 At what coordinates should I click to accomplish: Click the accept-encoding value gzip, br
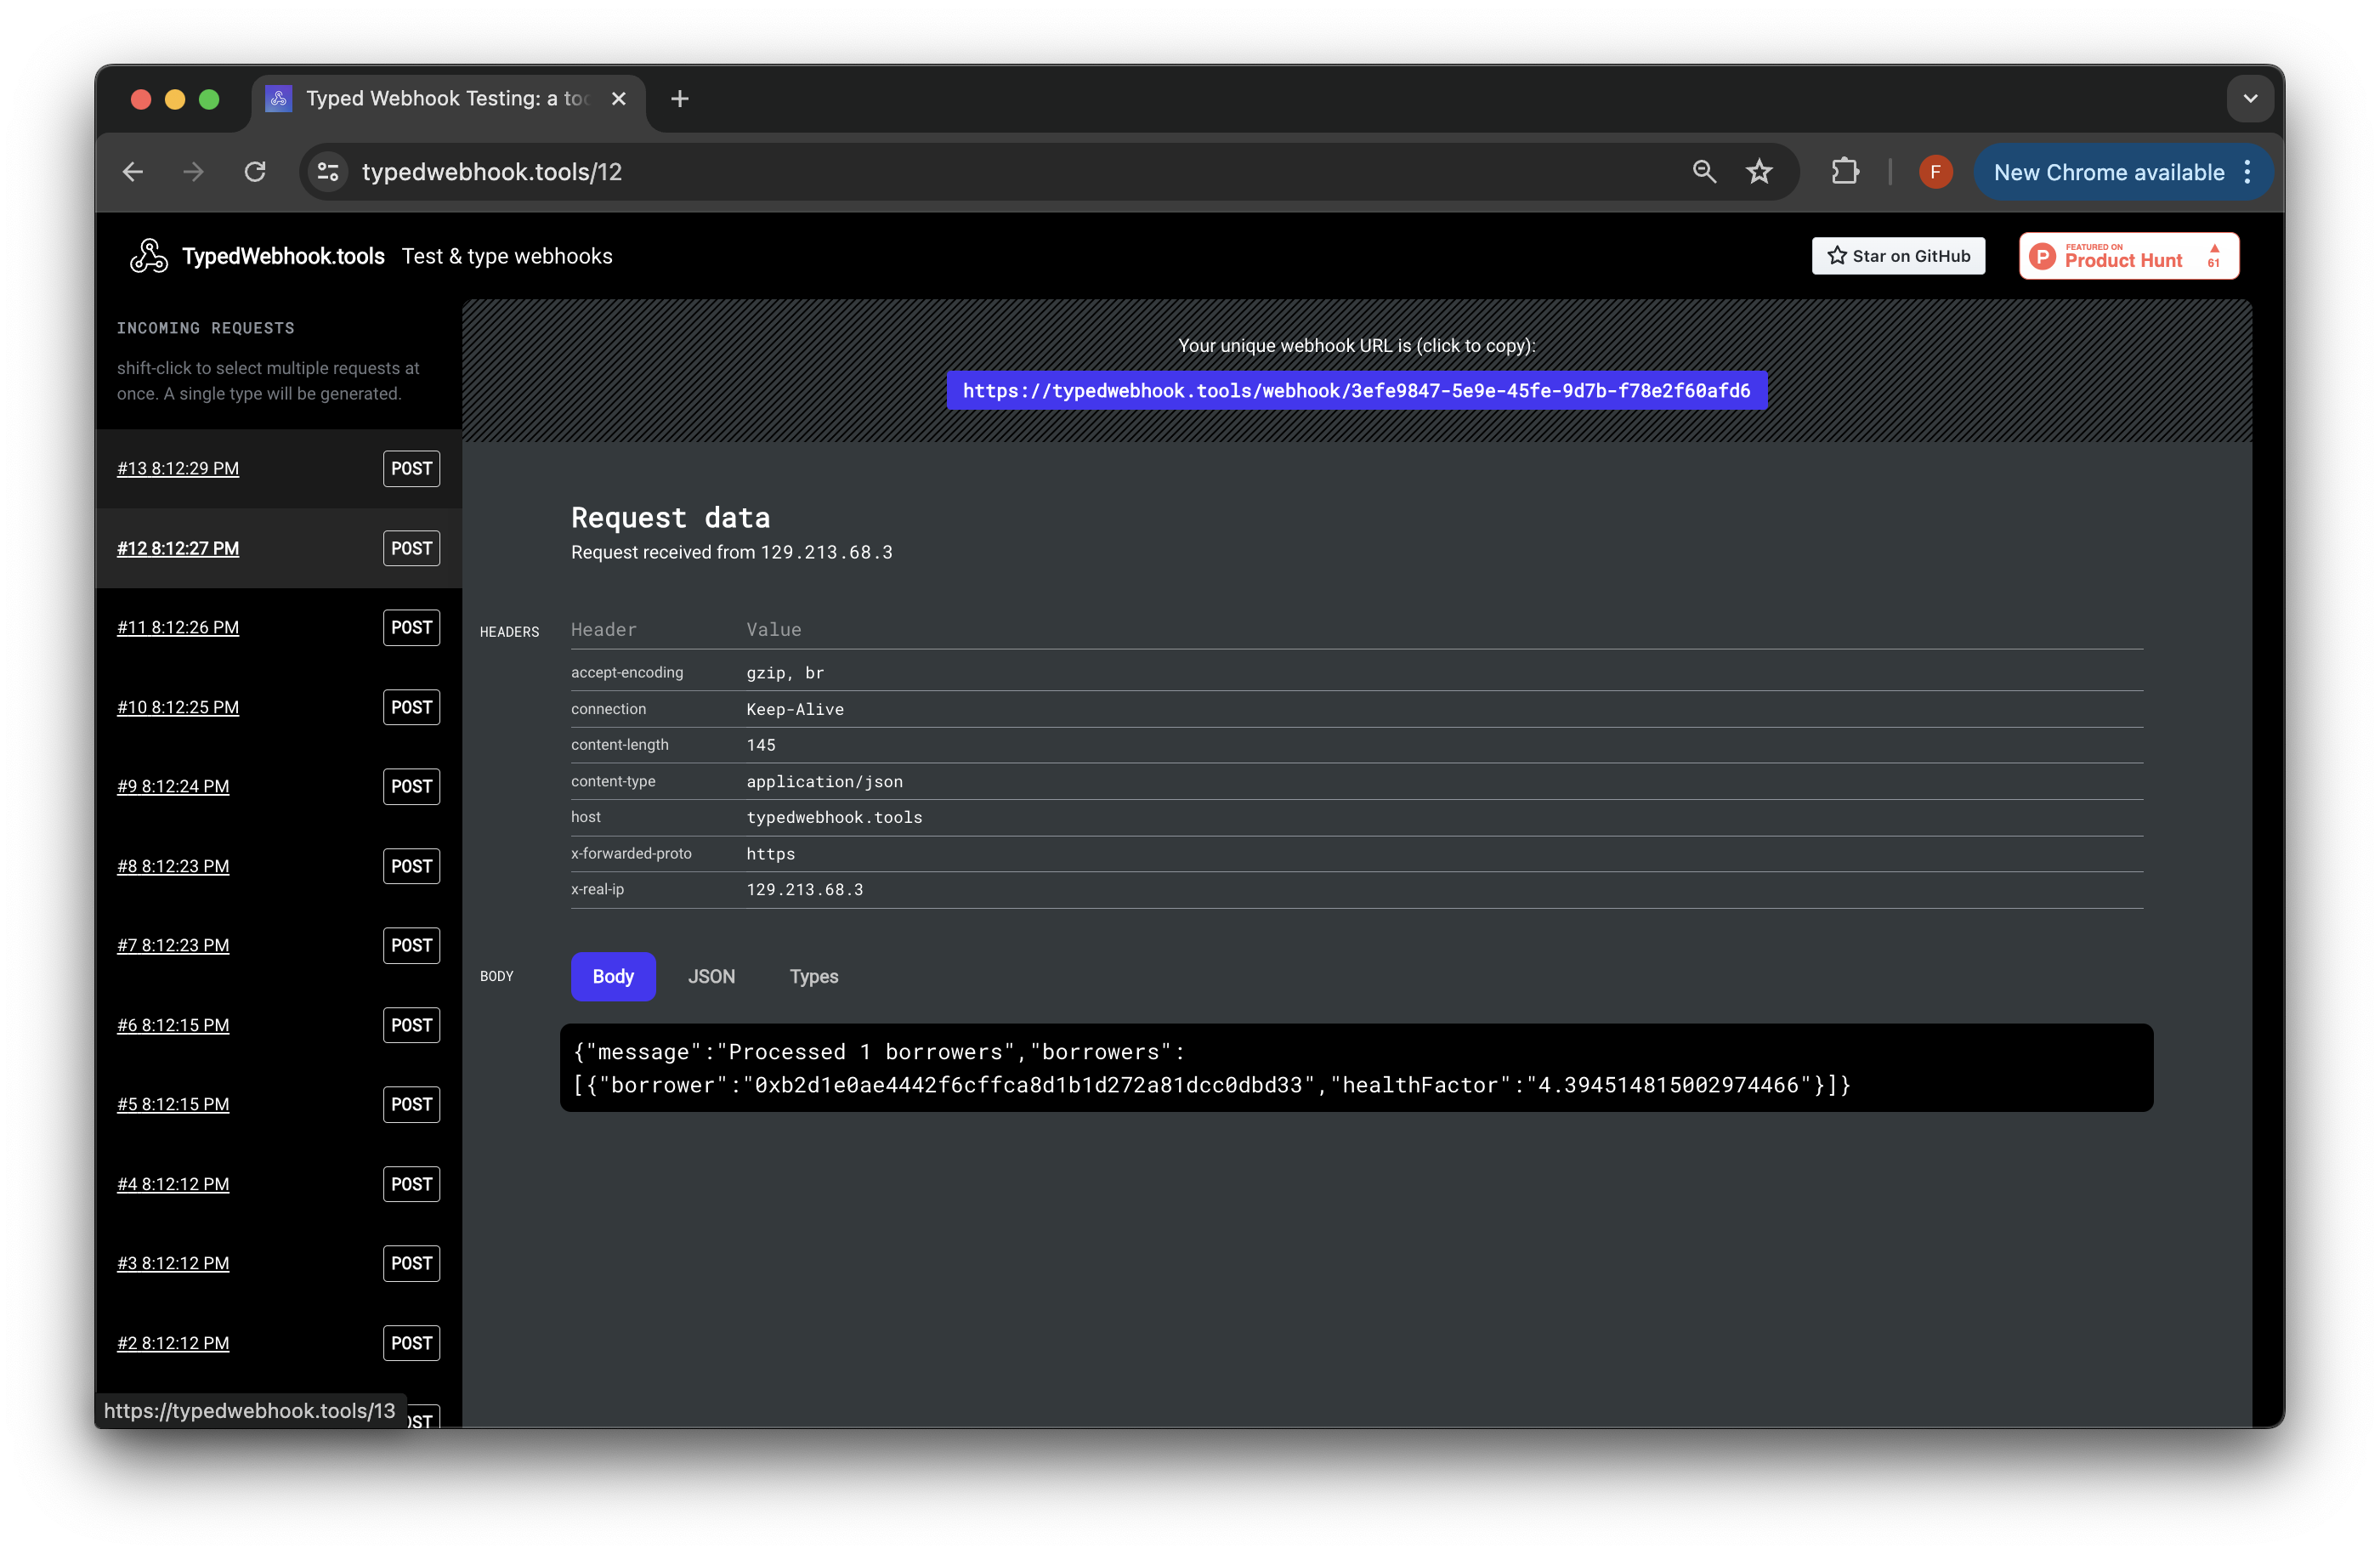[785, 673]
